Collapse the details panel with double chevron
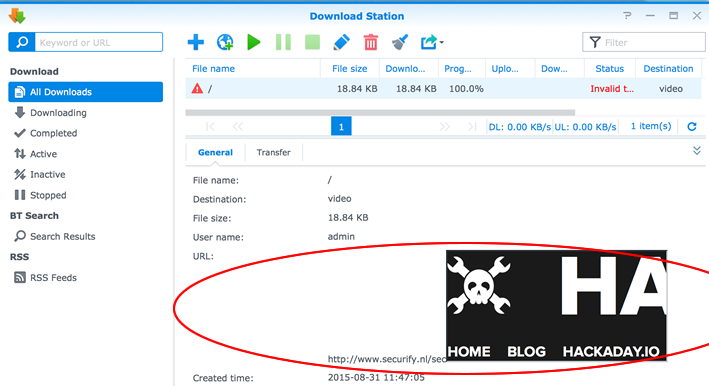This screenshot has height=386, width=709. (x=697, y=151)
